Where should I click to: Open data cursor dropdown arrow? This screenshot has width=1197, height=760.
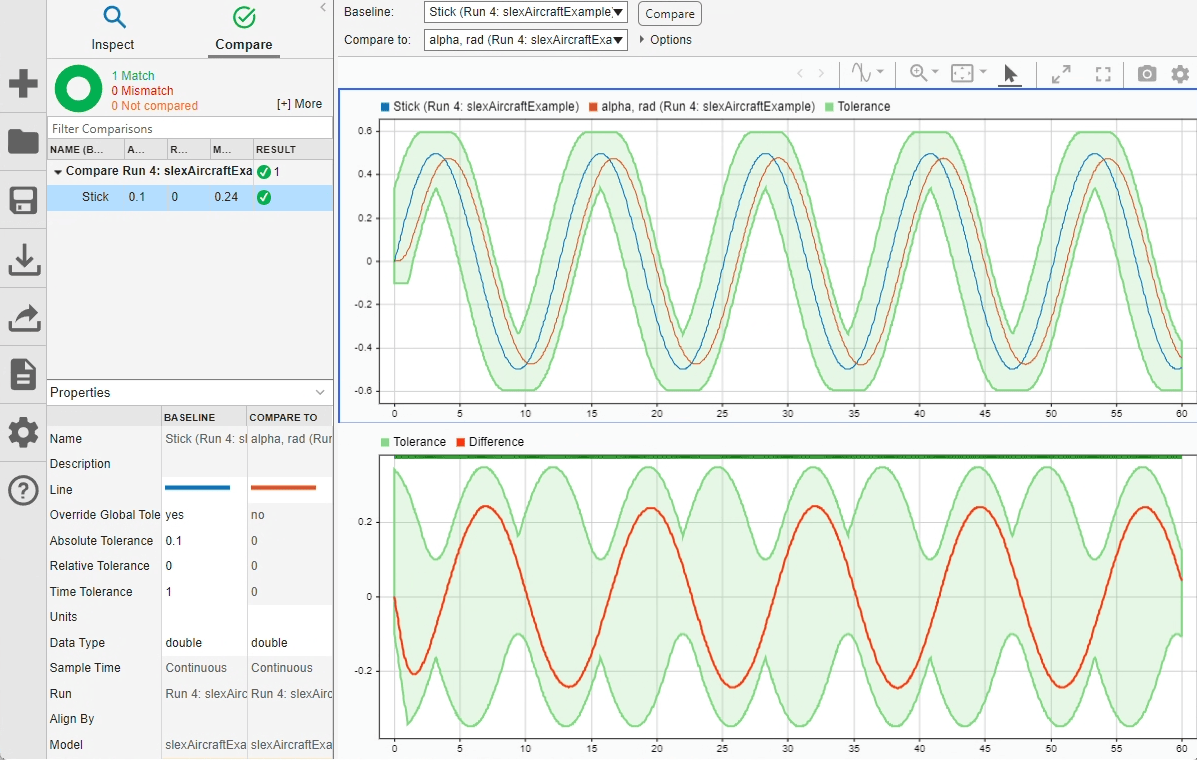coord(880,72)
